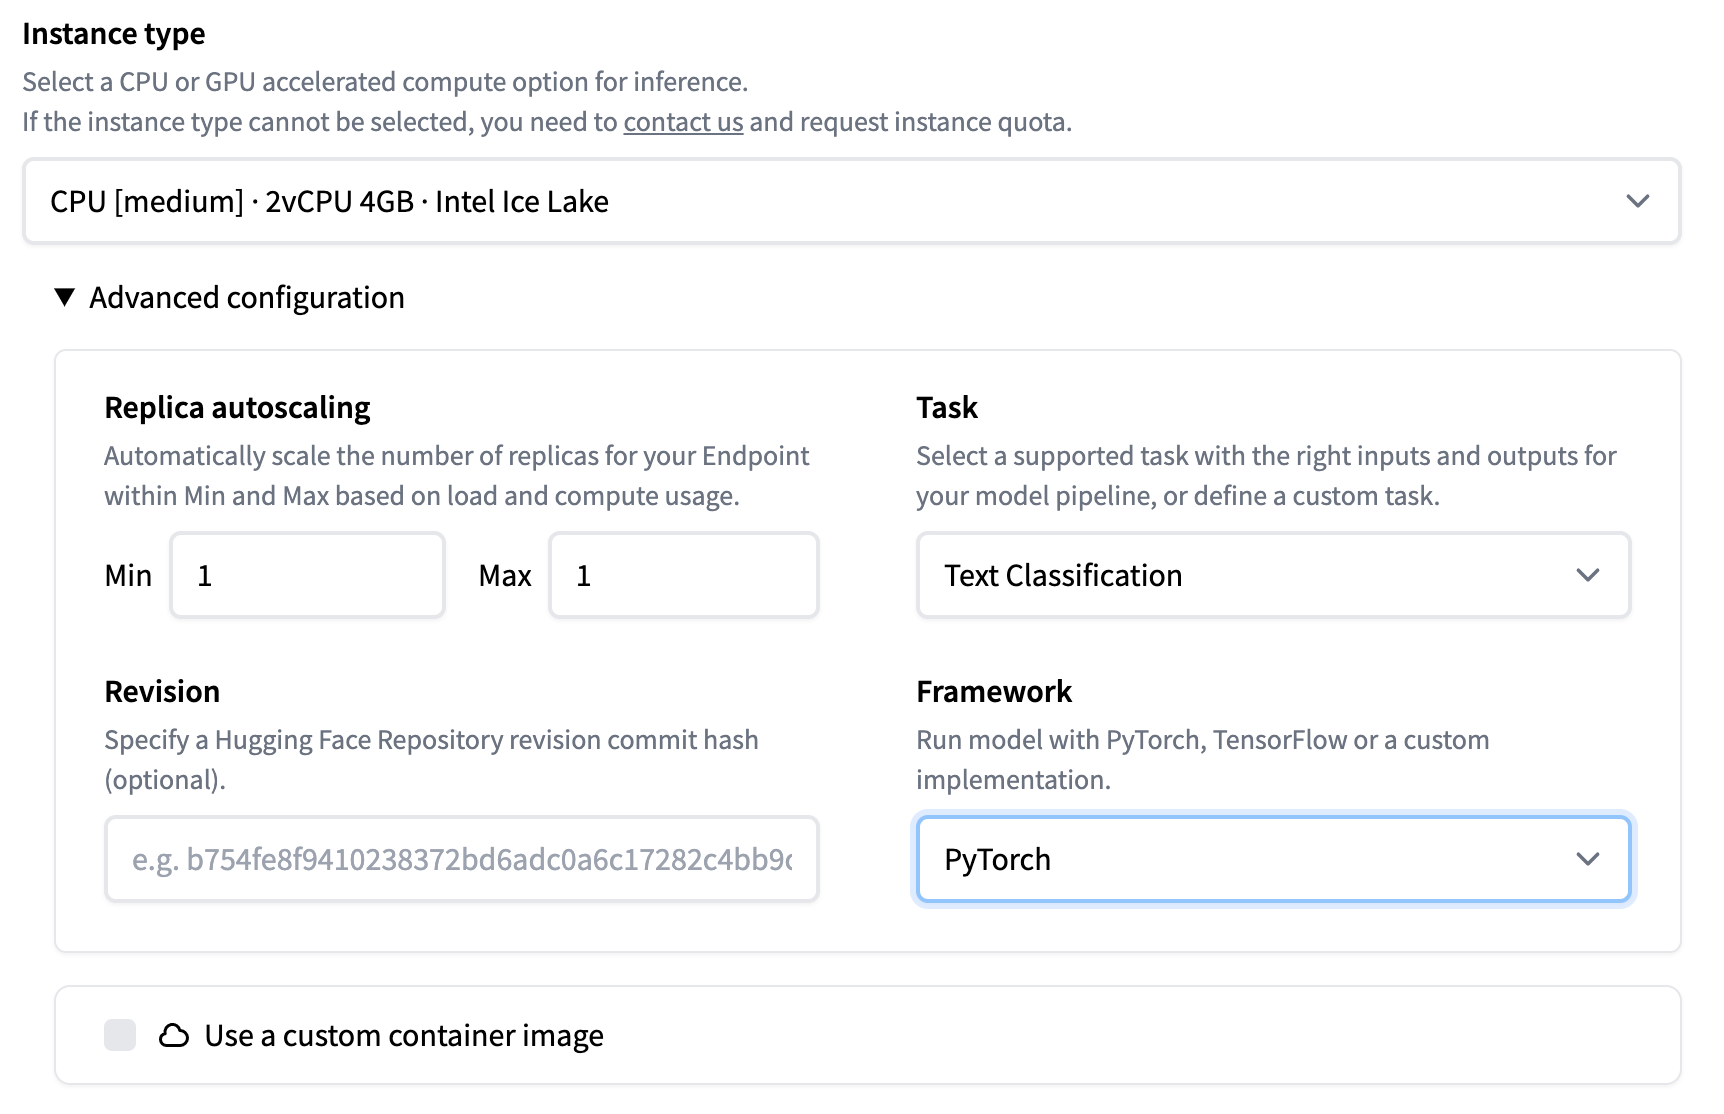
Task: Focus the Max replicas input field
Action: pyautogui.click(x=684, y=575)
